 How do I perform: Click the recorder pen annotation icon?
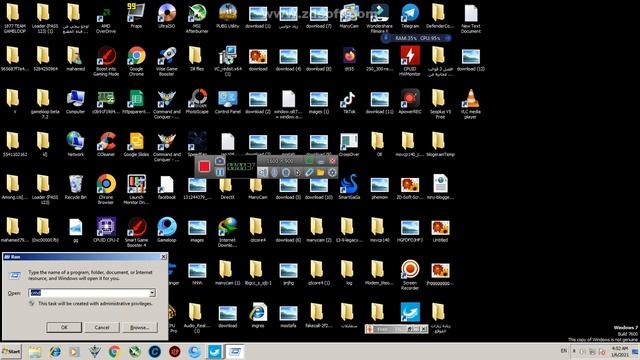(309, 173)
